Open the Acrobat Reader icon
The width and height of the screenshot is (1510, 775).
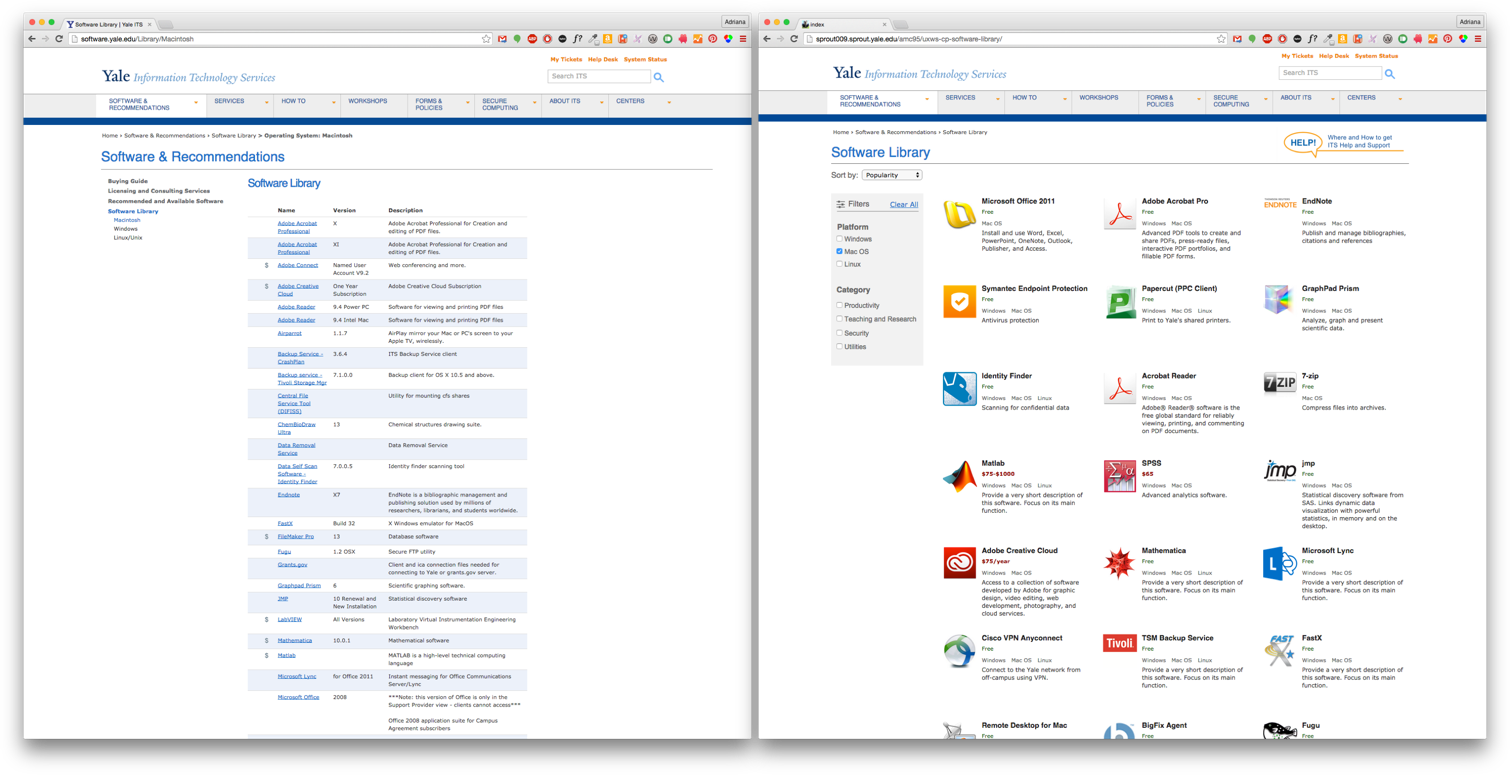click(x=1120, y=388)
